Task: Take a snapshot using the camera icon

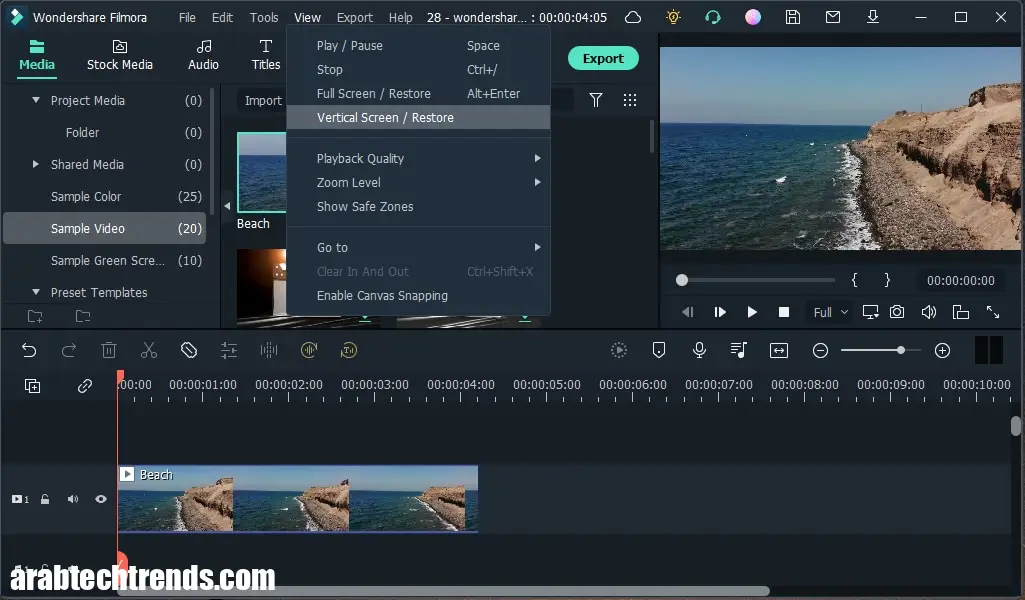Action: 896,311
